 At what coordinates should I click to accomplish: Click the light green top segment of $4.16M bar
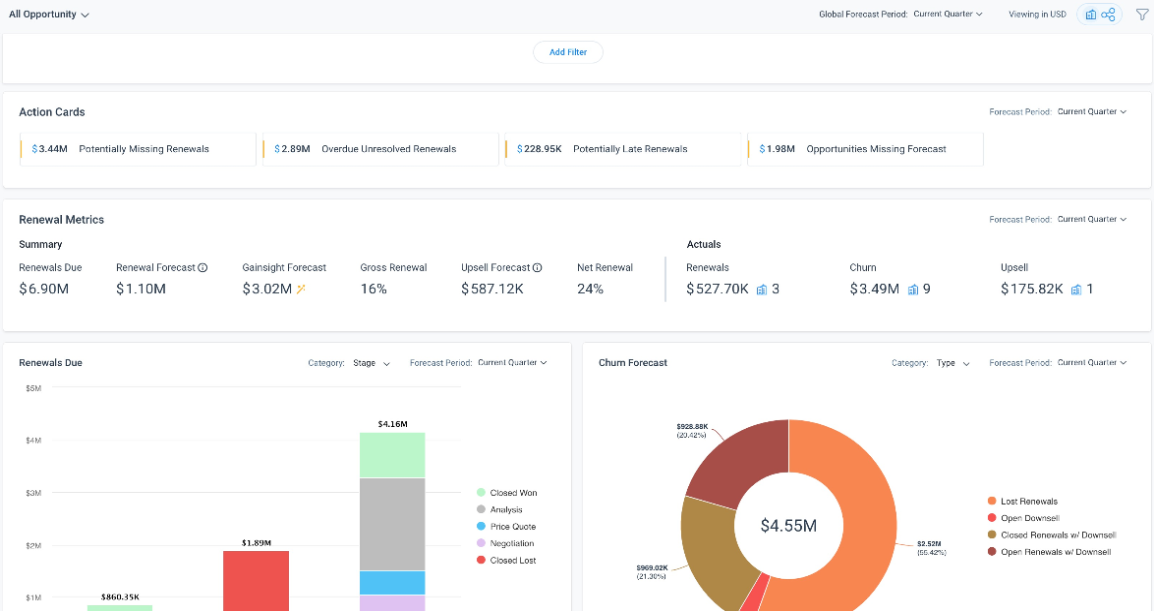point(392,455)
